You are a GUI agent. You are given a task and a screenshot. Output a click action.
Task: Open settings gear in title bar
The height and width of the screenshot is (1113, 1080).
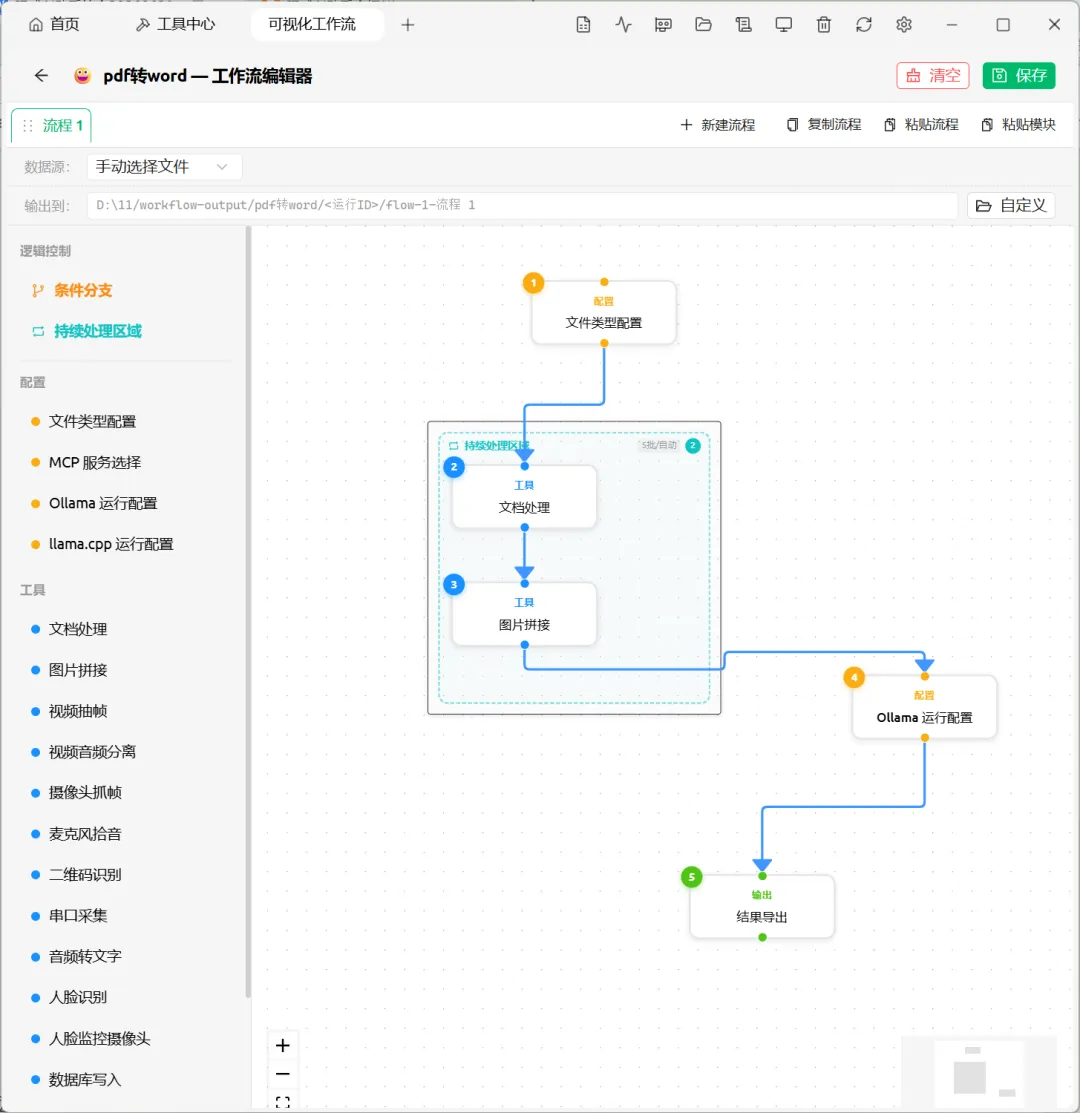pos(904,25)
